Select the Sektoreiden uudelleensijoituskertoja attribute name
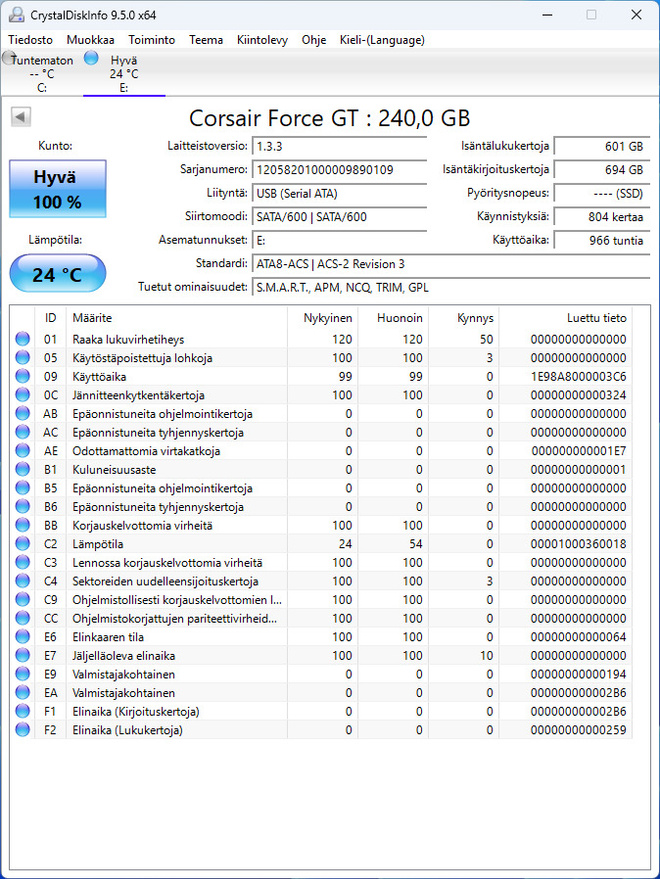 pyautogui.click(x=165, y=581)
